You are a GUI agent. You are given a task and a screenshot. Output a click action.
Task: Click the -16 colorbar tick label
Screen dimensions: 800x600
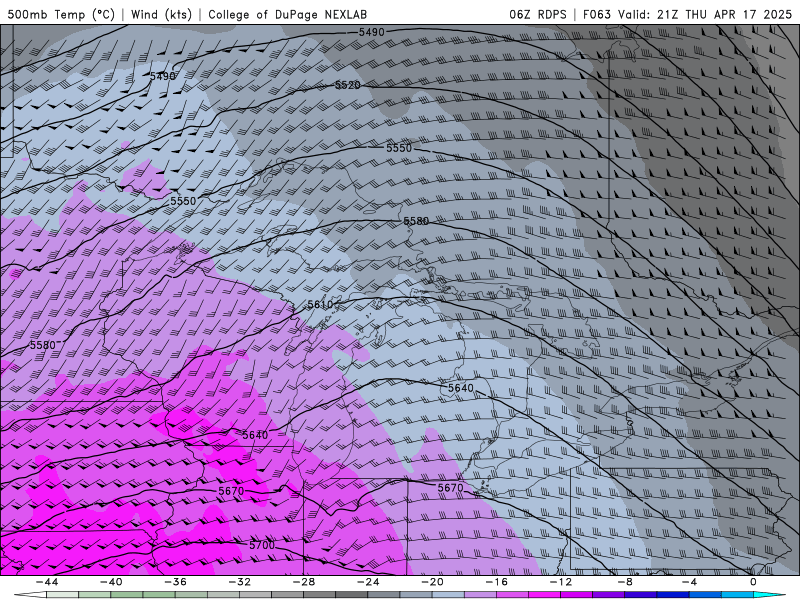point(497,582)
